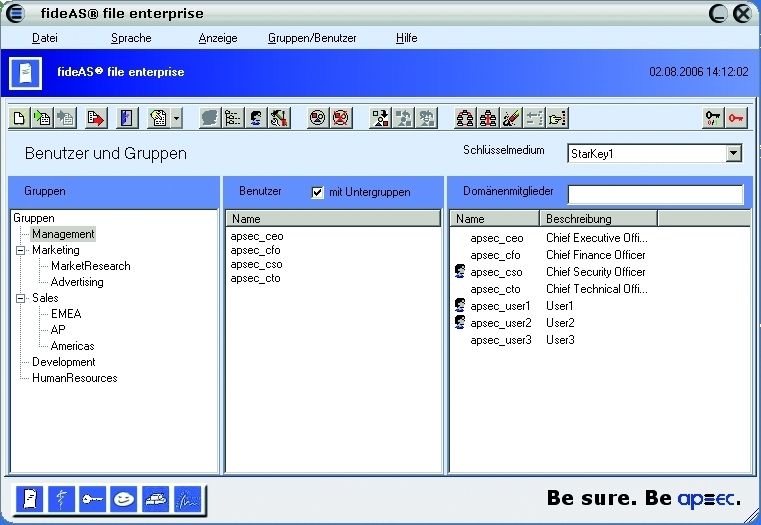This screenshot has width=761, height=525.
Task: Click the tree structure toolbar icon
Action: (x=233, y=118)
